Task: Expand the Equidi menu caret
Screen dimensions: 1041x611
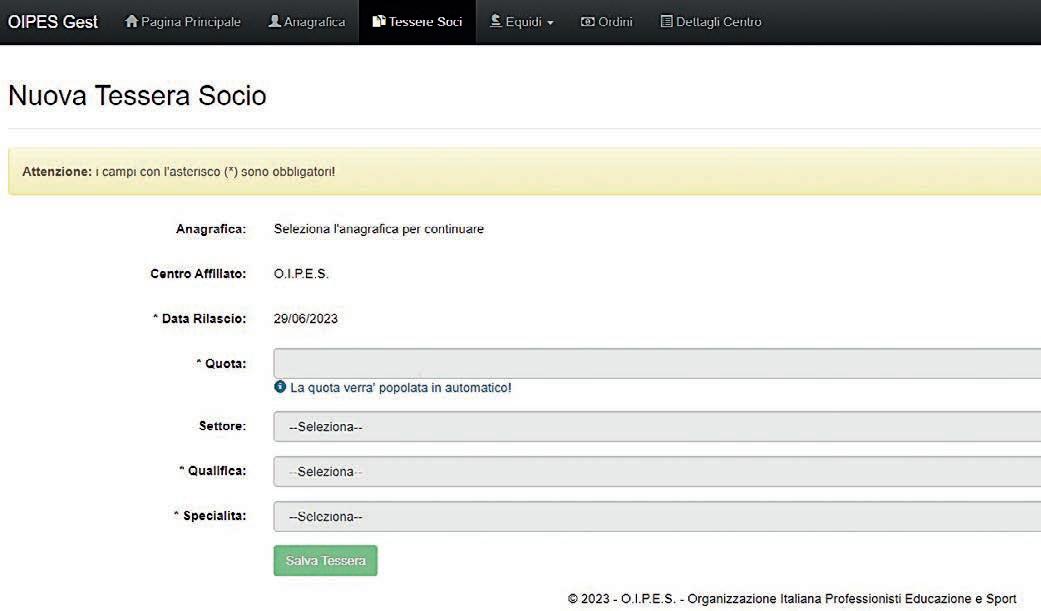Action: (x=550, y=23)
